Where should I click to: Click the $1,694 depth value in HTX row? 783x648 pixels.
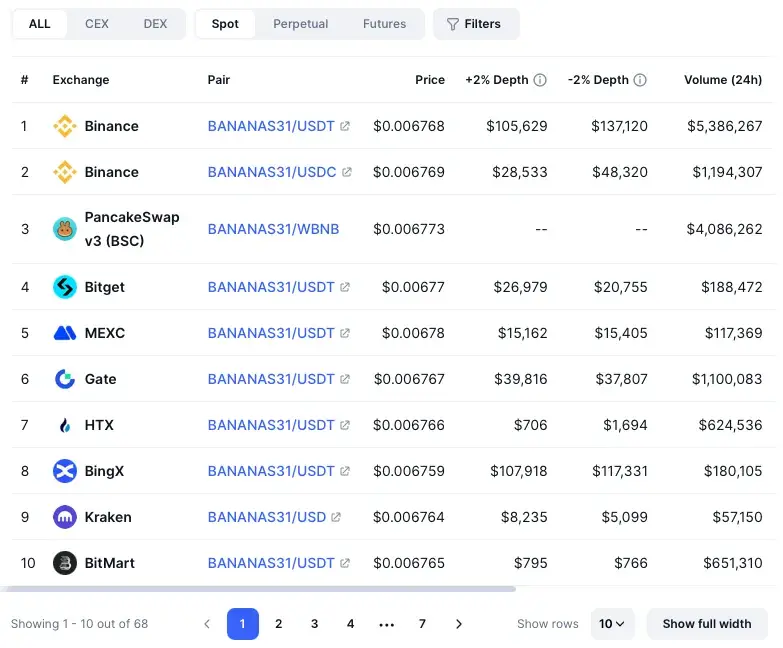point(625,425)
